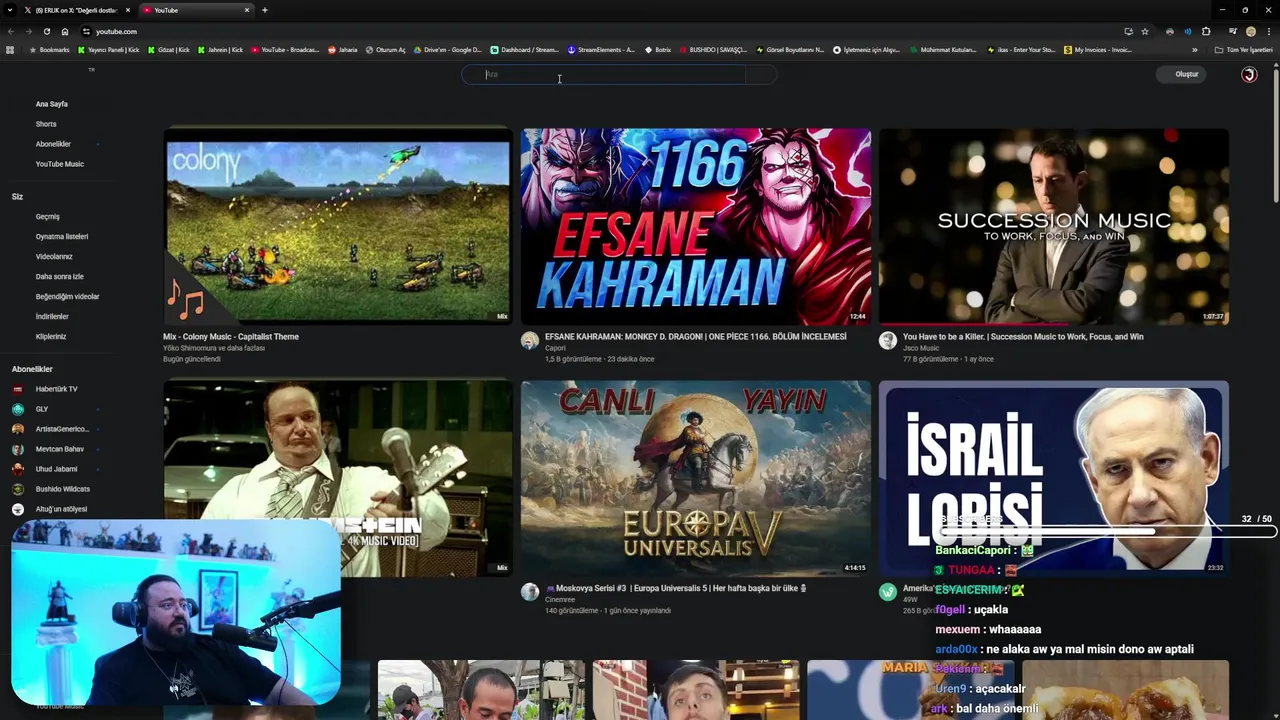Click the browser home icon

click(64, 31)
